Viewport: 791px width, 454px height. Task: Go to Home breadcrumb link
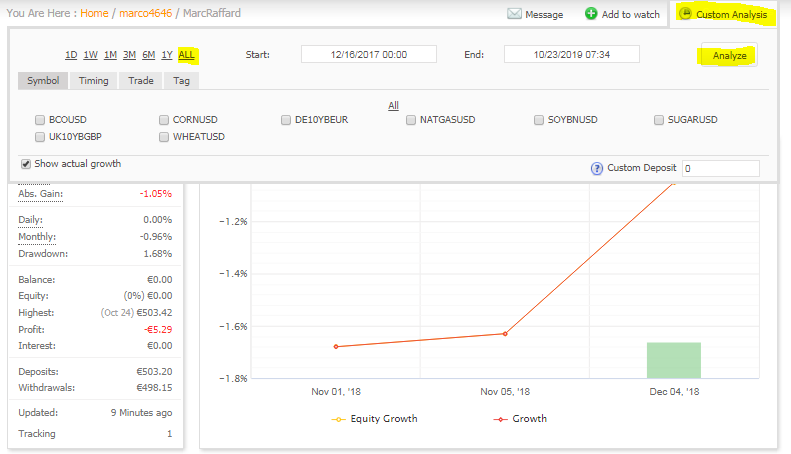pyautogui.click(x=94, y=14)
